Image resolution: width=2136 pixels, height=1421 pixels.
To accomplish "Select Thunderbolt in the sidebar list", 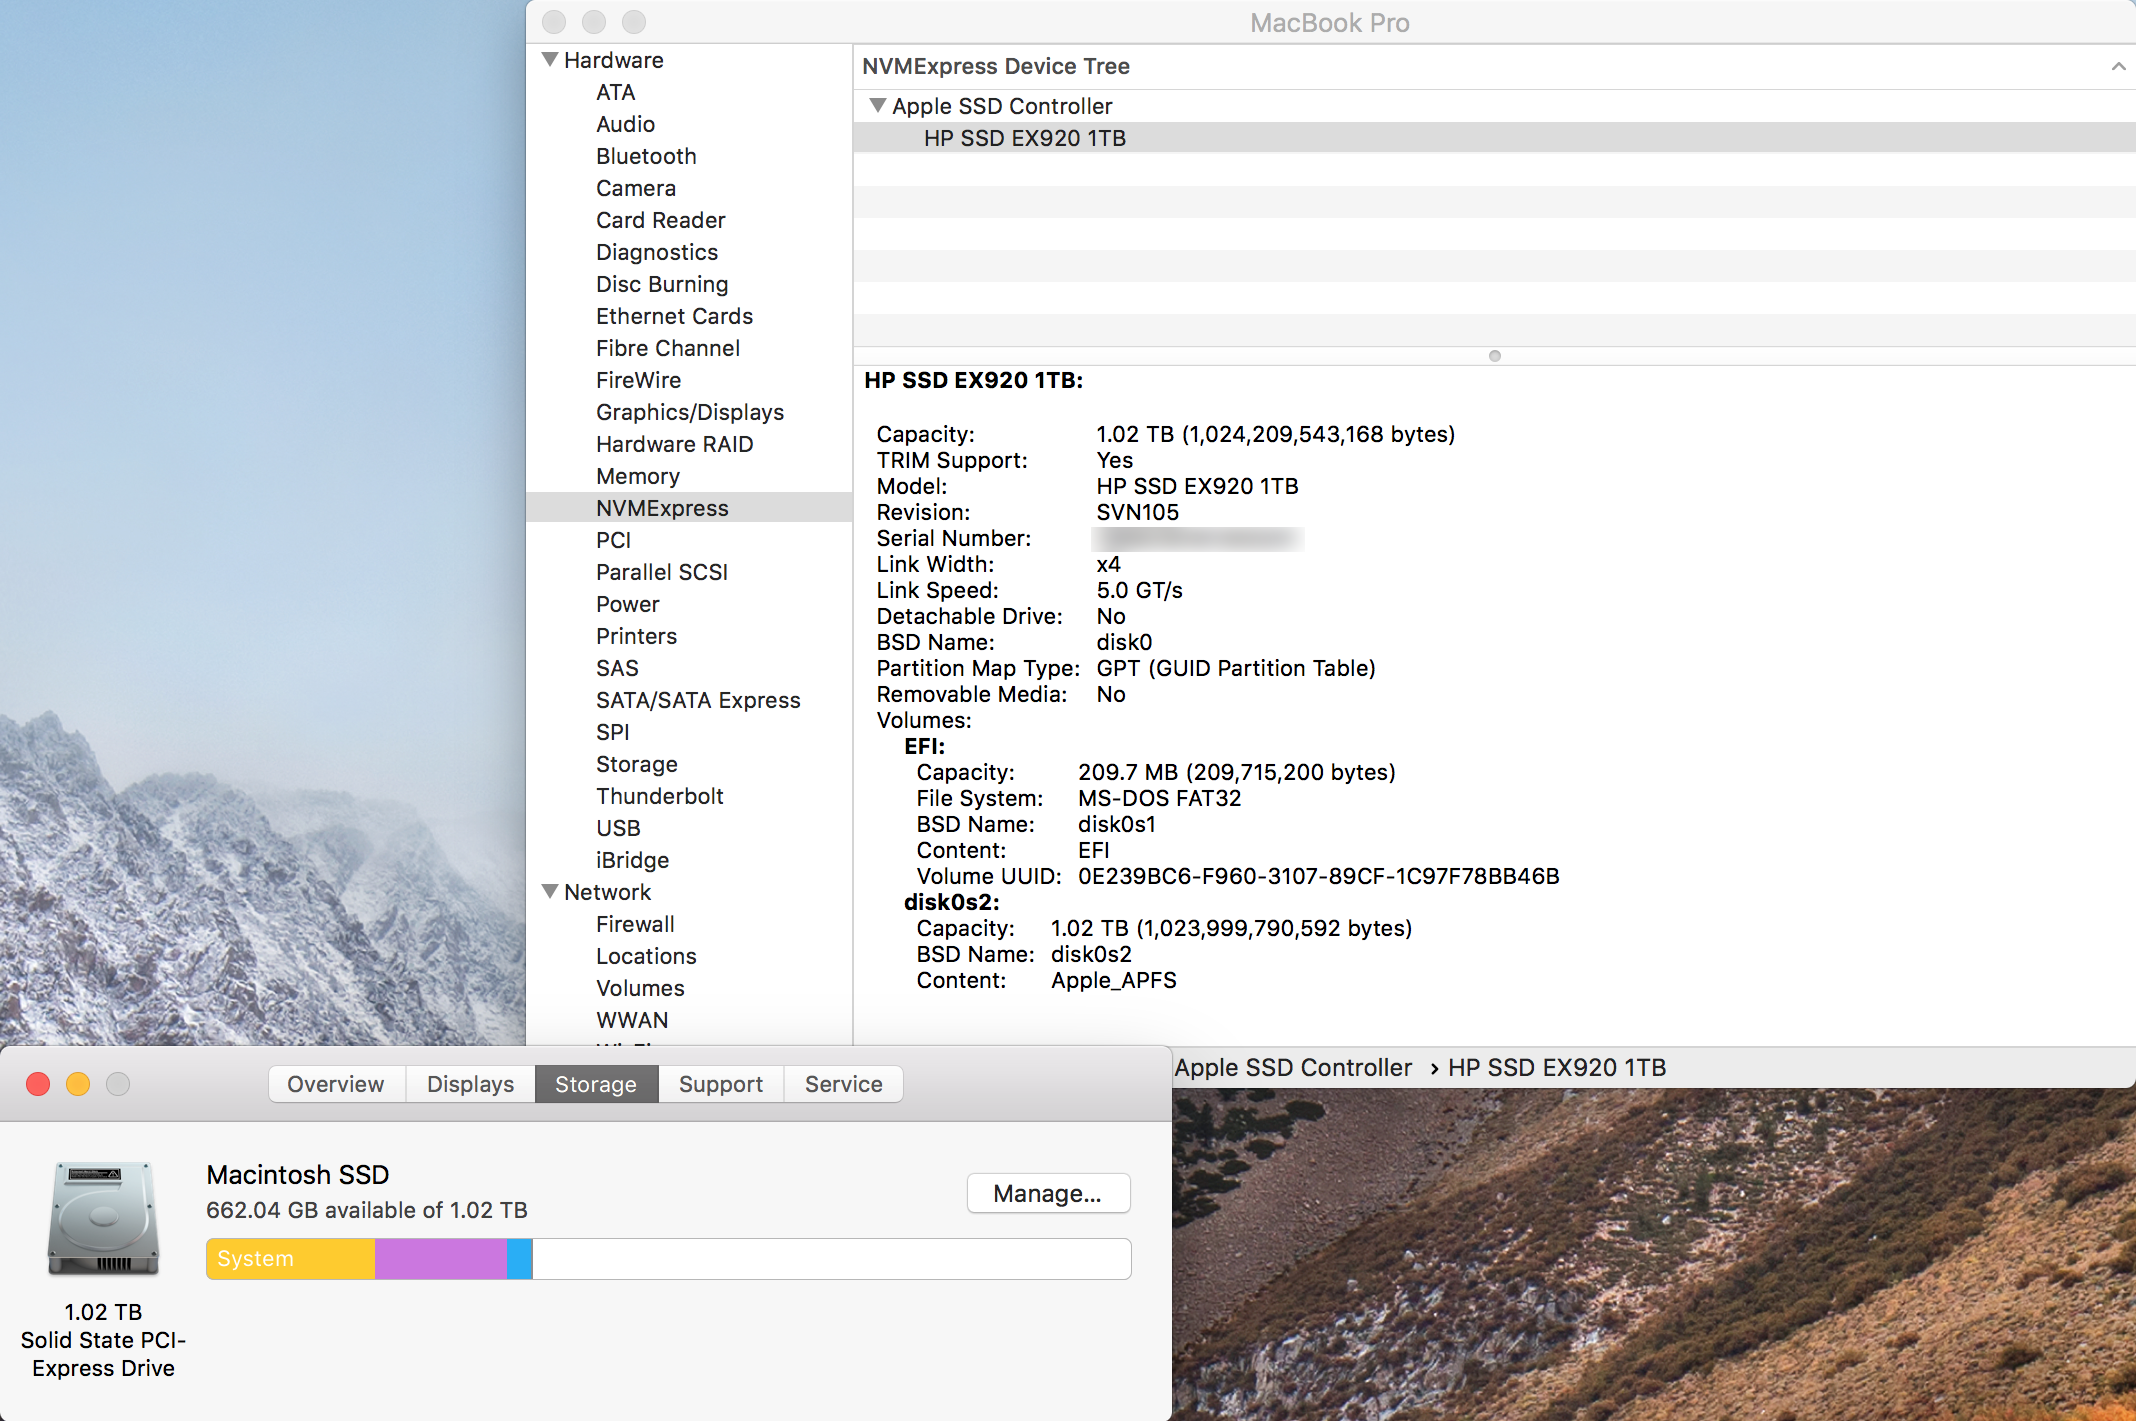I will pyautogui.click(x=659, y=796).
